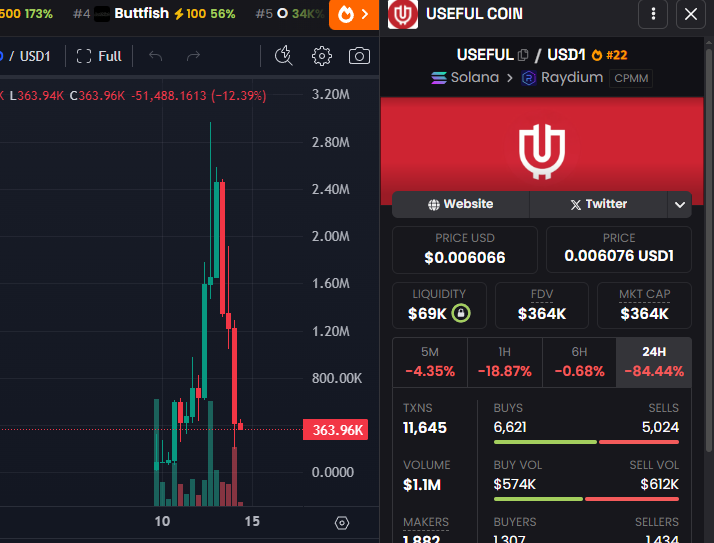The width and height of the screenshot is (714, 543).
Task: Toggle Full screen chart mode
Action: coord(99,56)
